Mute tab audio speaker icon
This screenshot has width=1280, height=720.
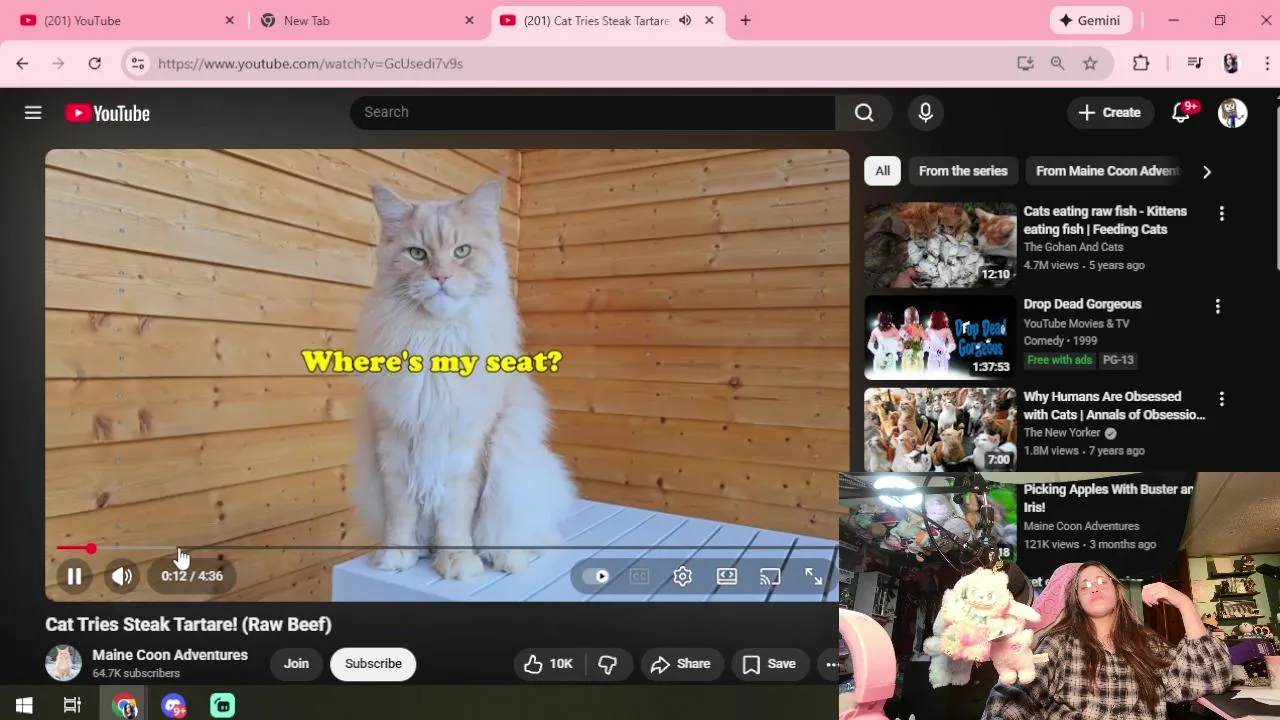[x=685, y=20]
